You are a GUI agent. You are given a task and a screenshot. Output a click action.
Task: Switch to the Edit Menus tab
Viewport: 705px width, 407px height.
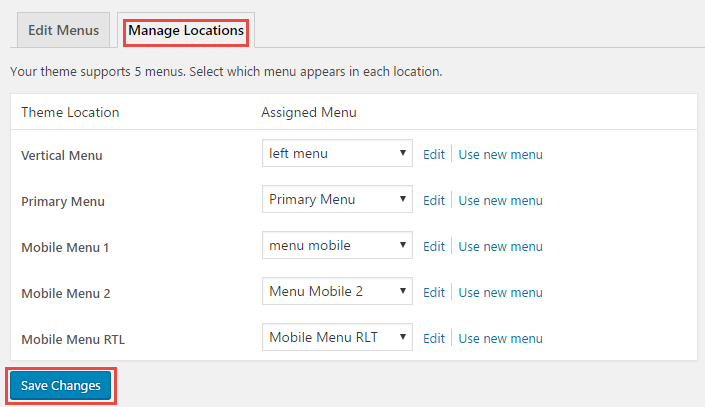tap(63, 30)
